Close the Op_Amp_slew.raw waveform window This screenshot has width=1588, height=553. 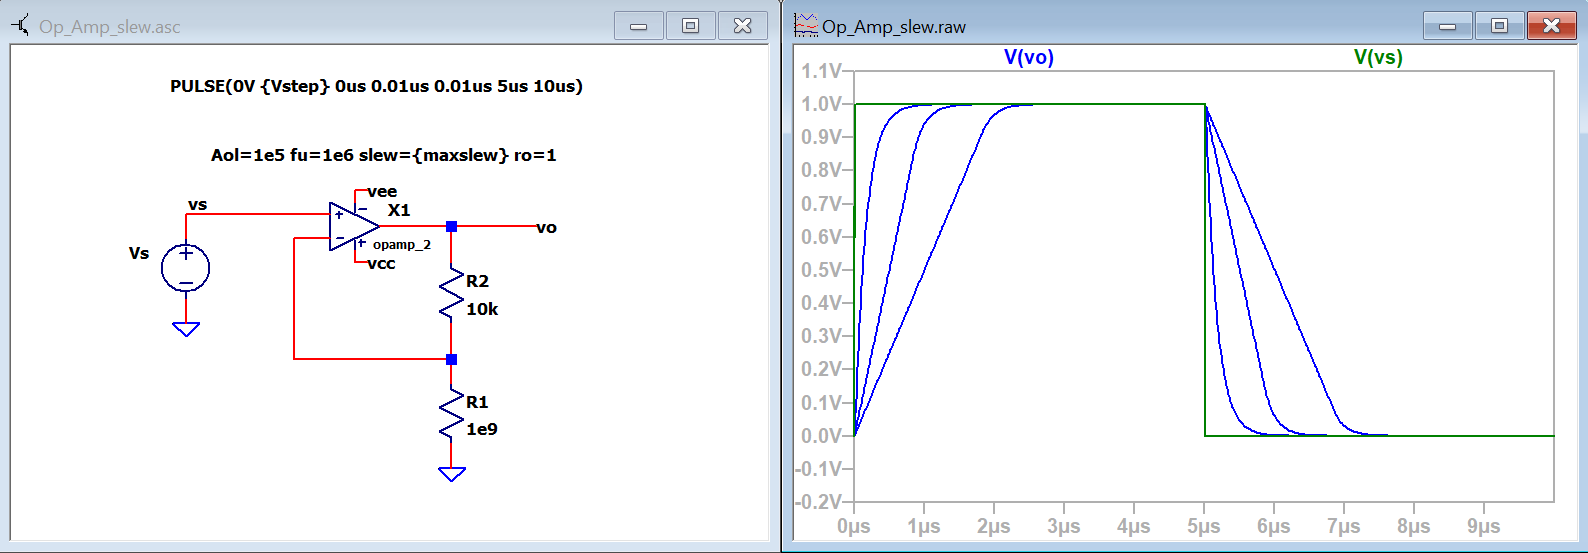(x=1551, y=26)
